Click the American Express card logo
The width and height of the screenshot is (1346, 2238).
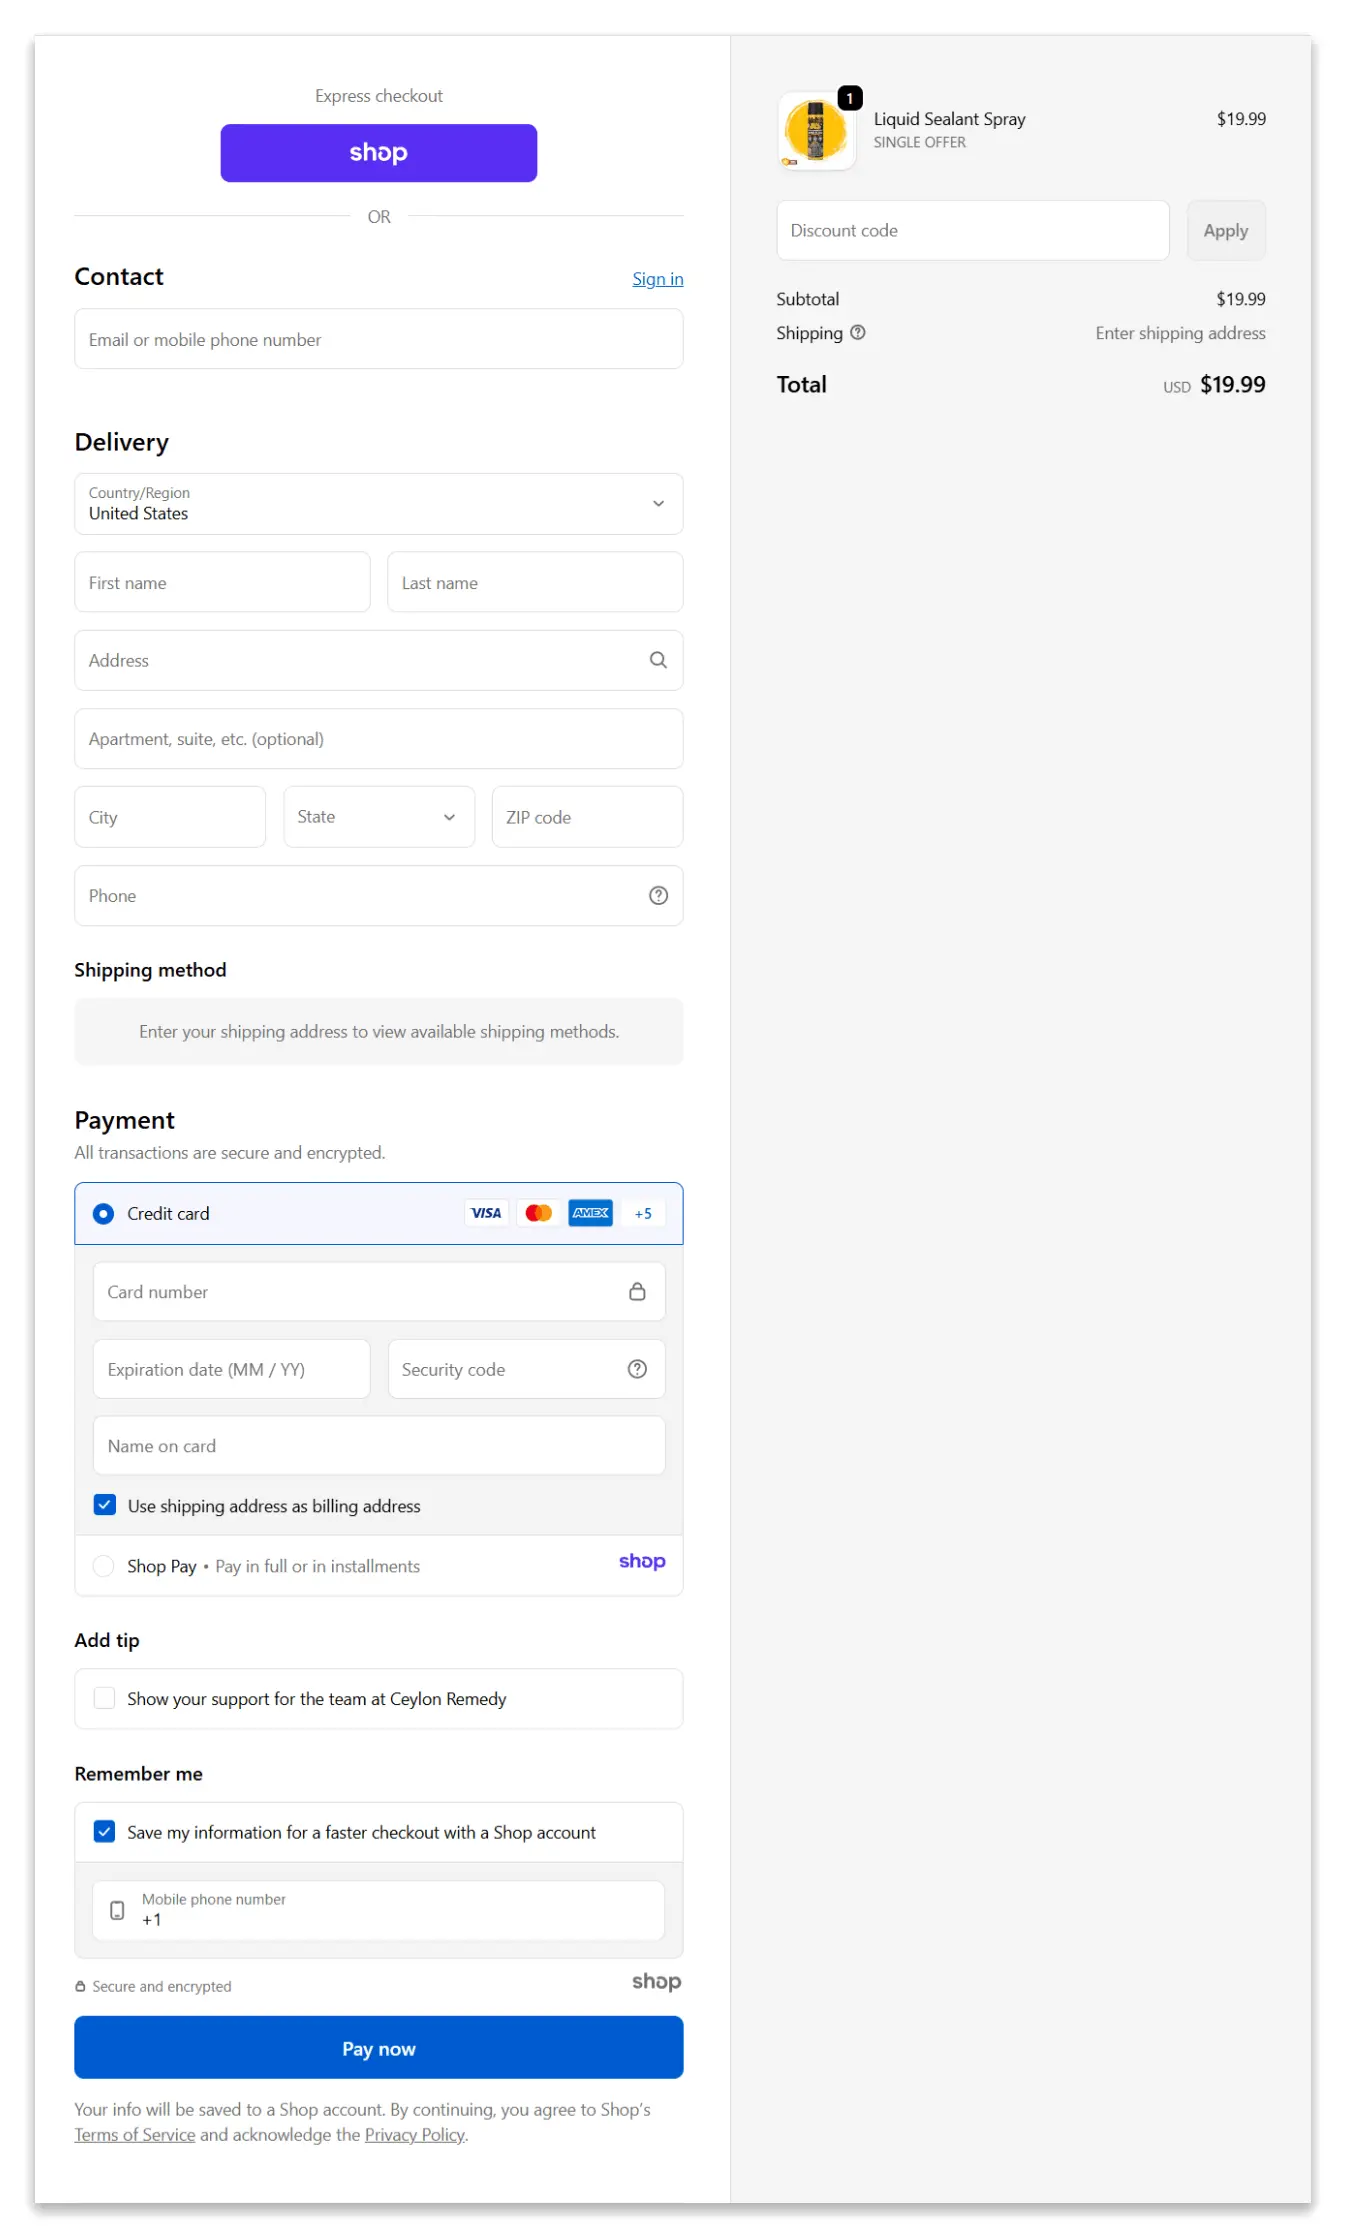[590, 1213]
